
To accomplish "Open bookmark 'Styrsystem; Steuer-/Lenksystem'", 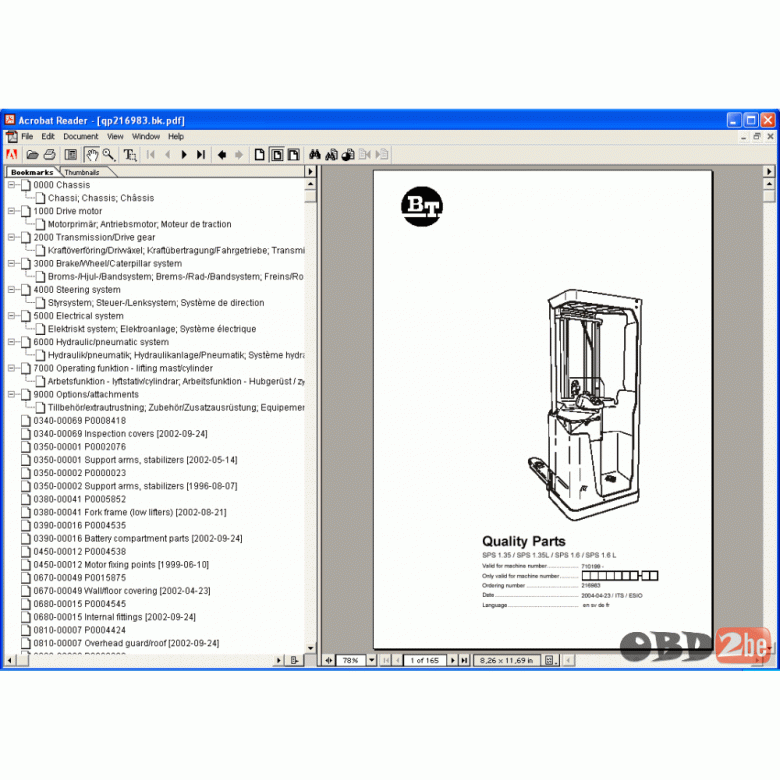I will 156,303.
